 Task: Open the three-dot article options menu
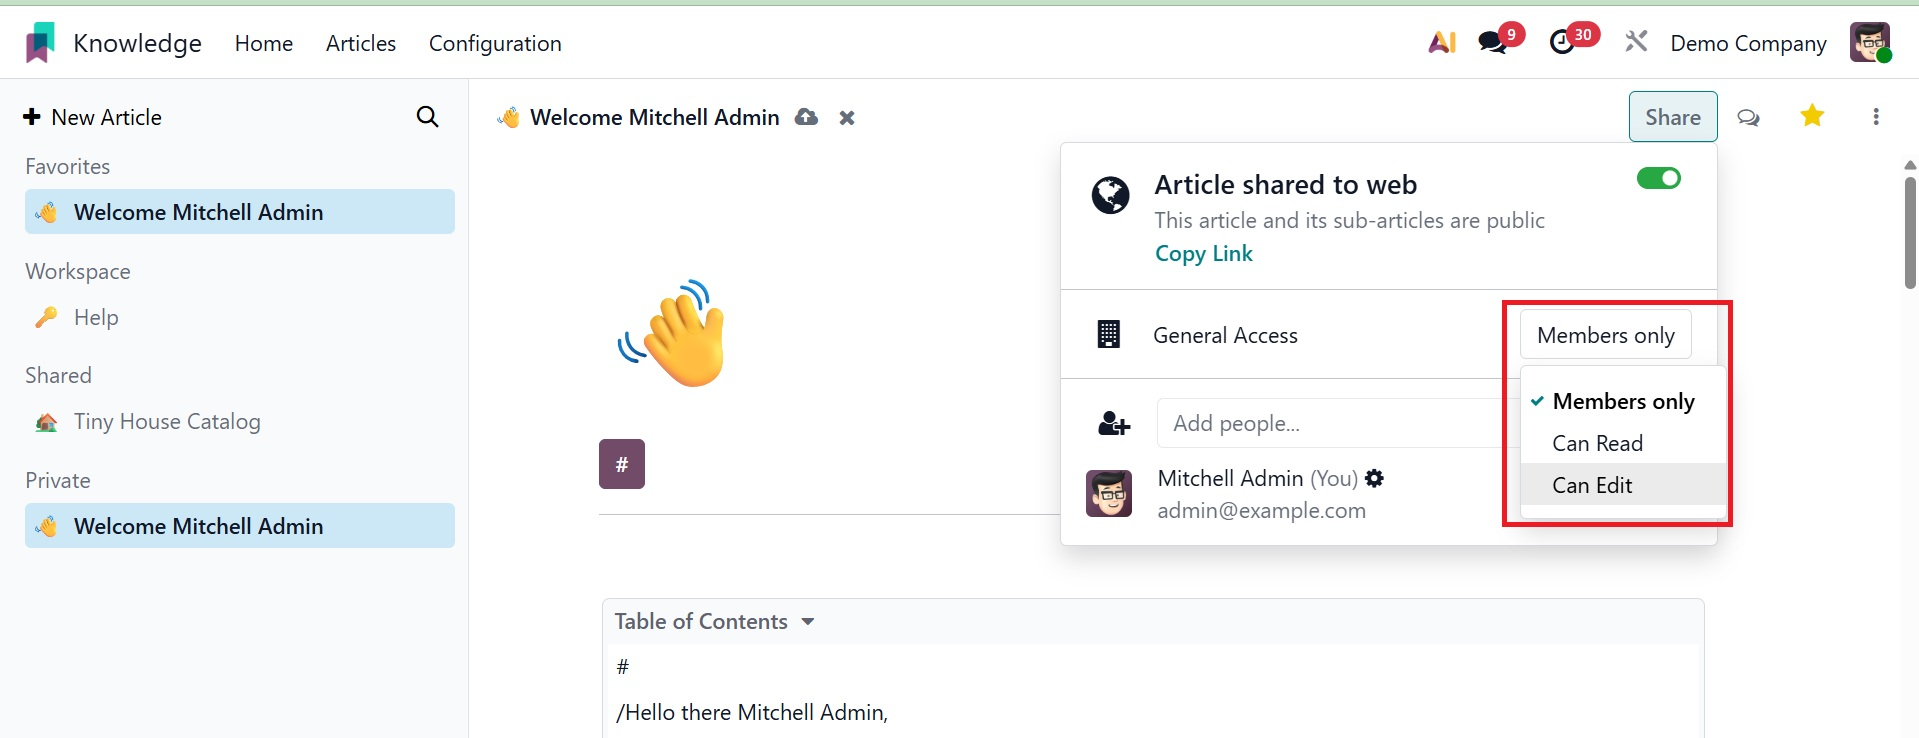[1875, 117]
